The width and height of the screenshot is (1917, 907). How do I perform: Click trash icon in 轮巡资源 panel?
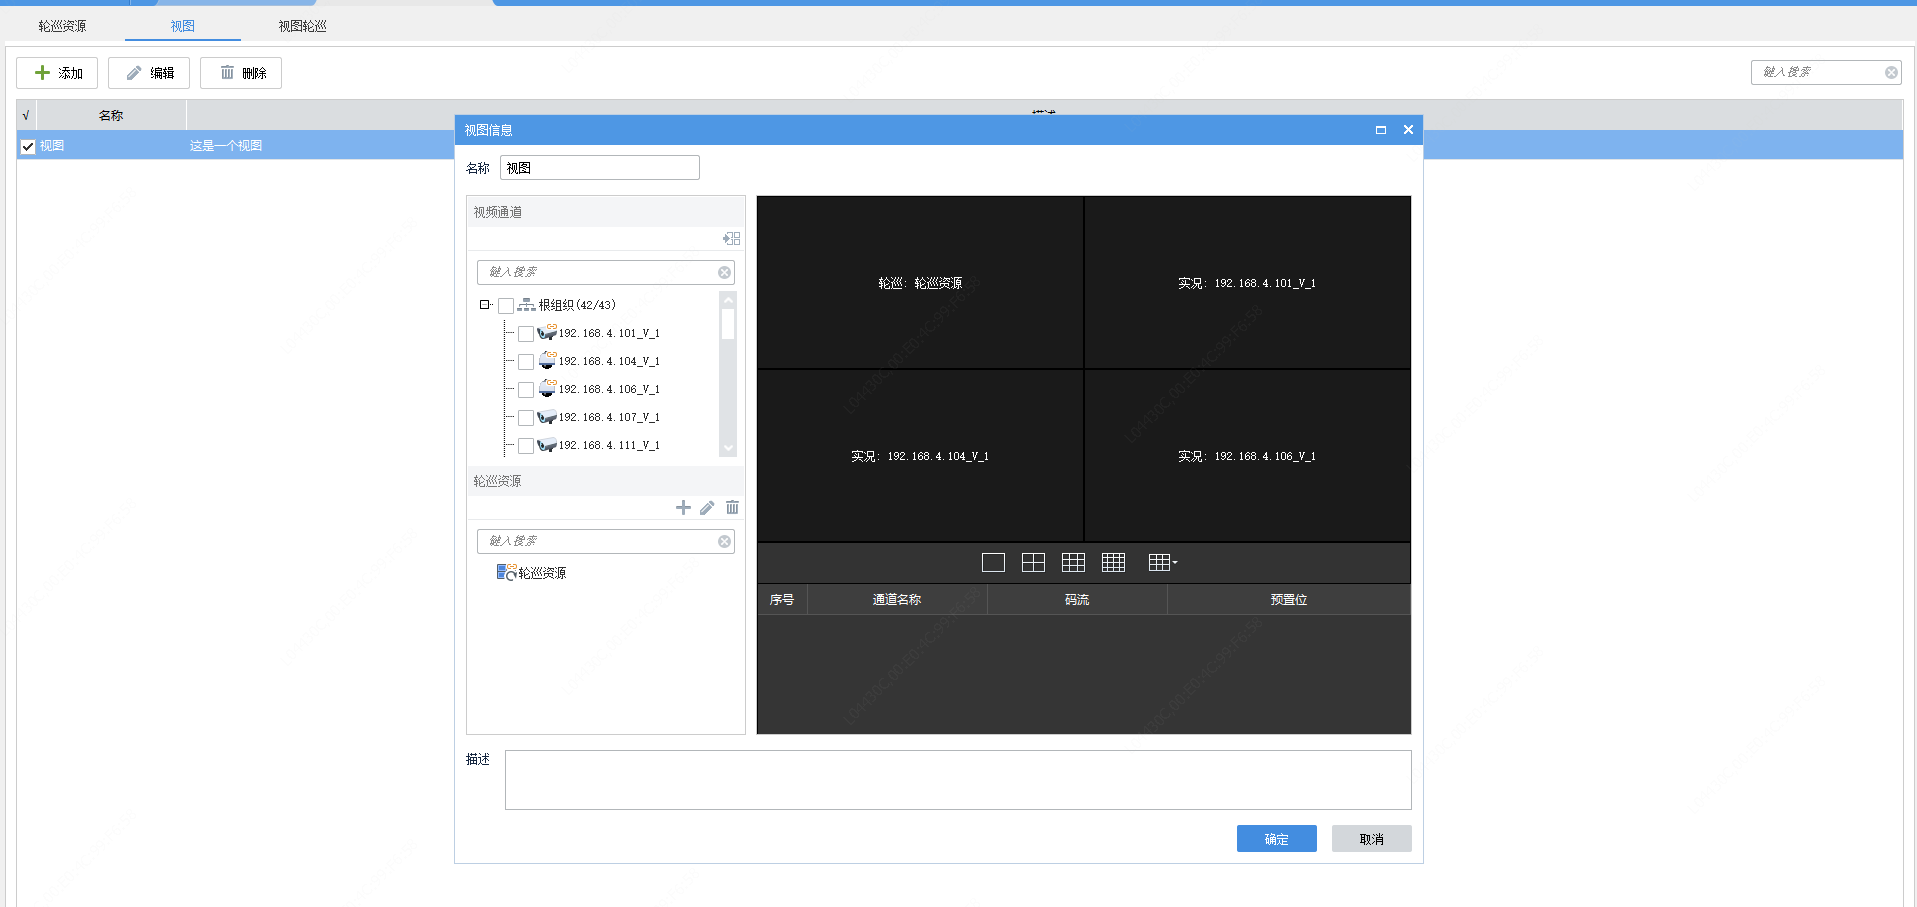[x=732, y=508]
